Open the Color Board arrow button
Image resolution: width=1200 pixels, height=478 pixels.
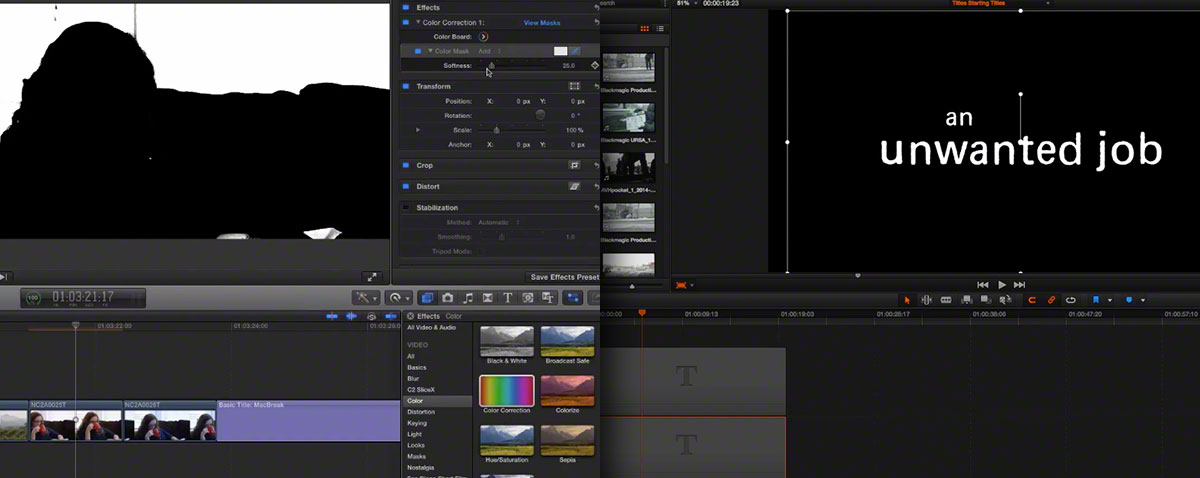point(483,37)
